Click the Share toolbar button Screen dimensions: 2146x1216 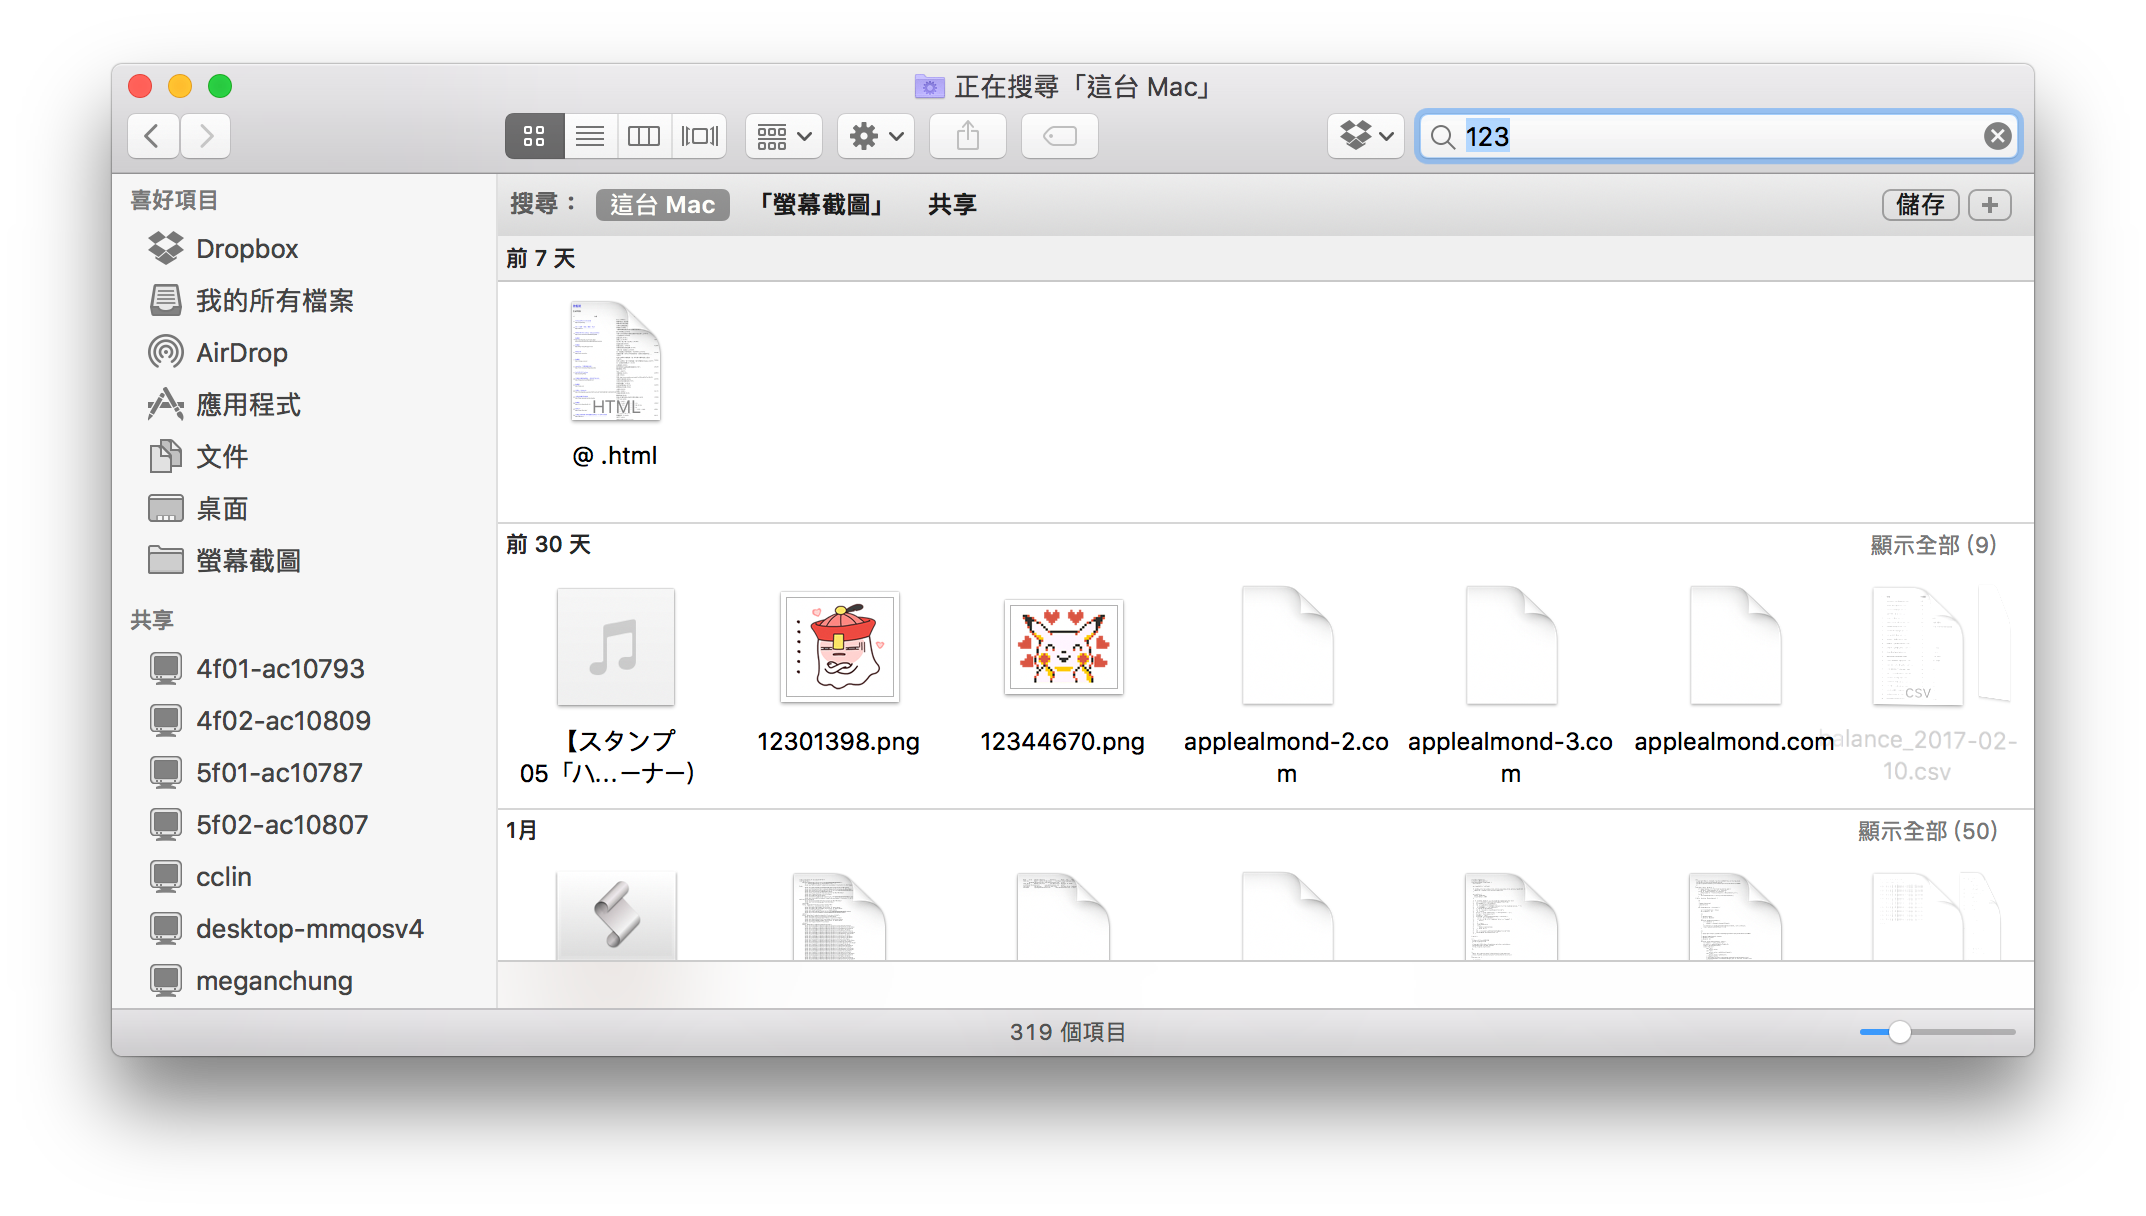tap(968, 136)
